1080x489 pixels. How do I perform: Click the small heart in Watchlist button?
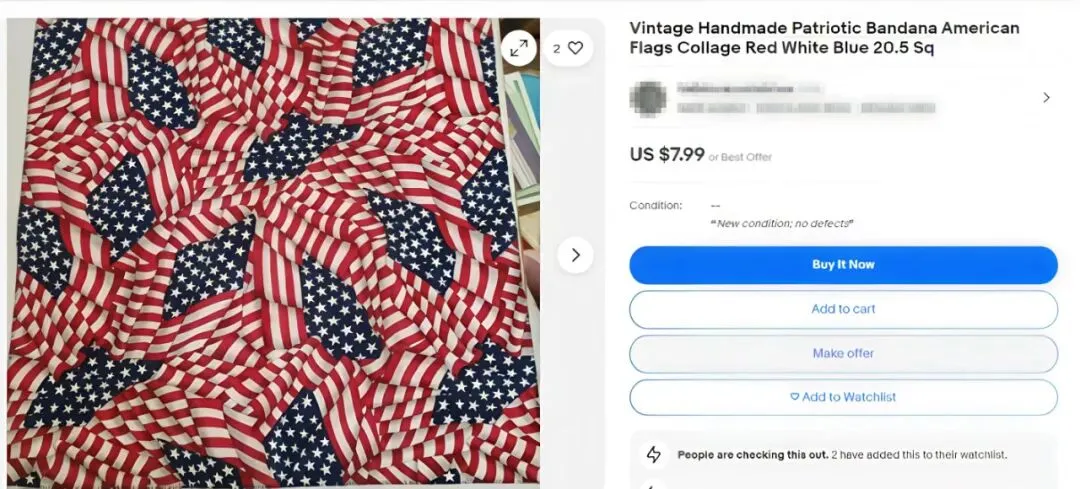[x=794, y=397]
